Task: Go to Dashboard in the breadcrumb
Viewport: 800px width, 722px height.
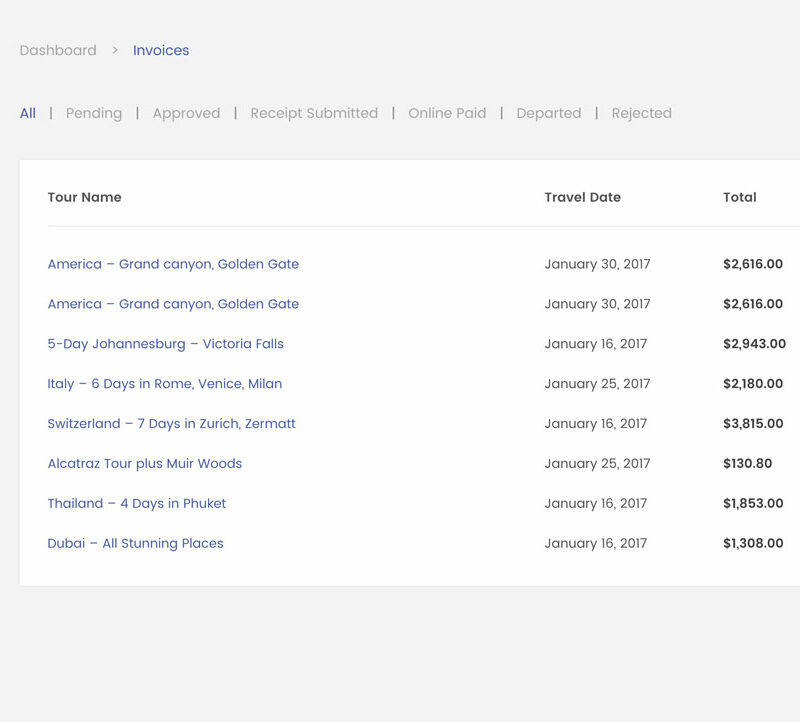Action: click(58, 50)
